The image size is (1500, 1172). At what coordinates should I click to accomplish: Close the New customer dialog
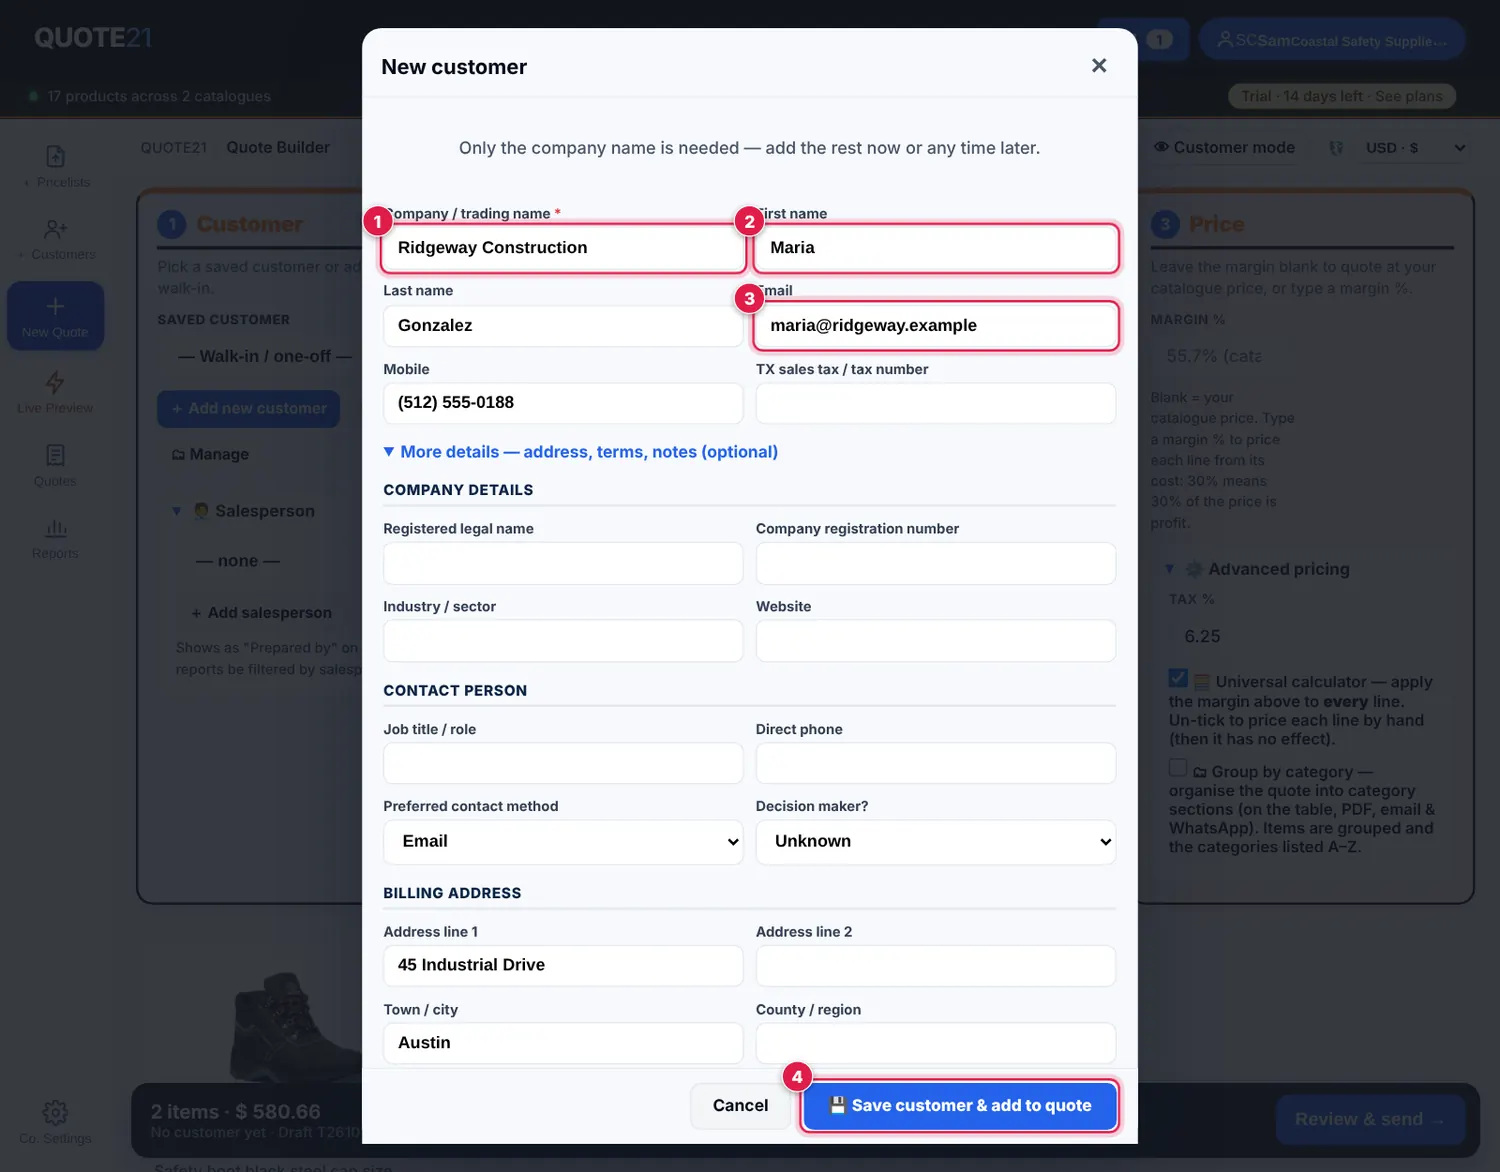tap(1099, 66)
